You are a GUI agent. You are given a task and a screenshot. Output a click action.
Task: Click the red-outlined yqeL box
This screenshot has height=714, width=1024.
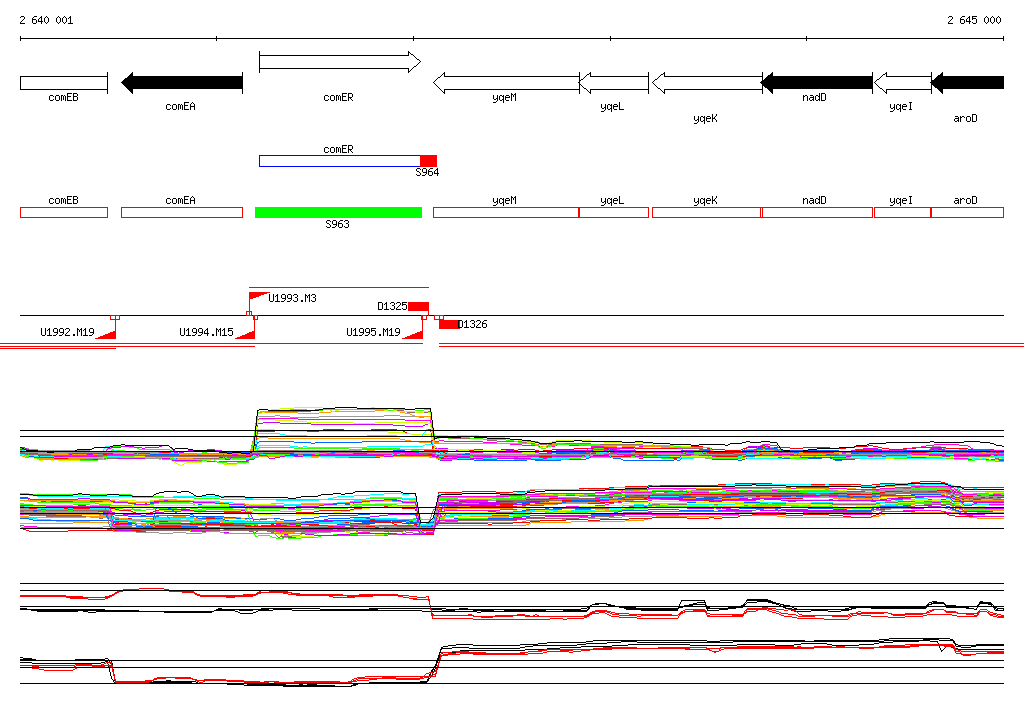[x=614, y=212]
